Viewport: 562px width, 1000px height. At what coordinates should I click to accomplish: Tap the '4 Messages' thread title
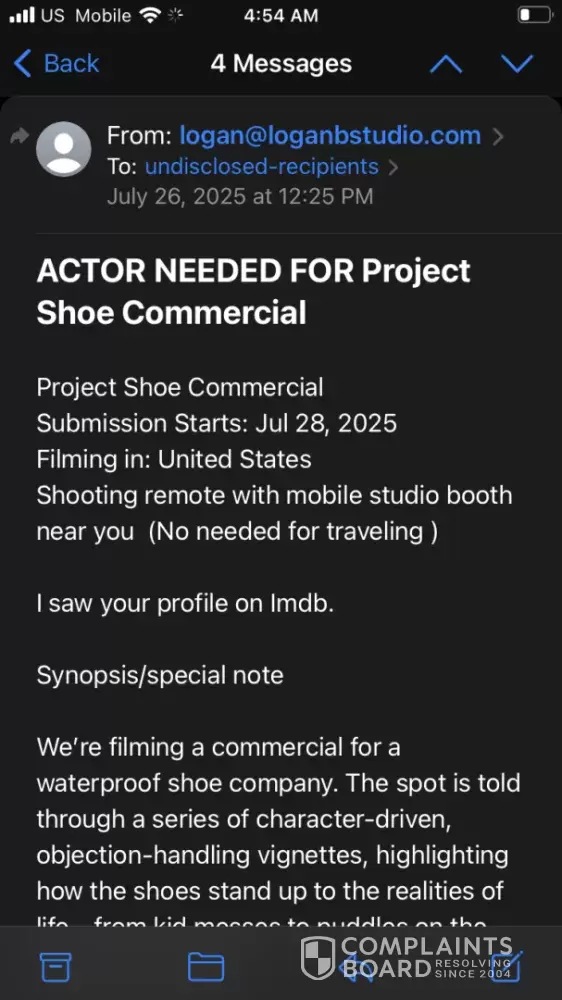281,64
